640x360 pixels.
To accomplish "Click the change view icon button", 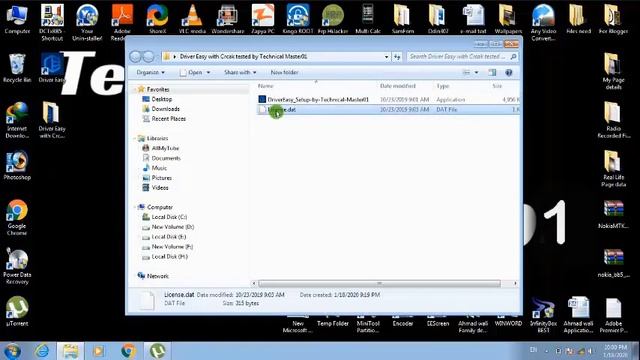I will (x=466, y=73).
